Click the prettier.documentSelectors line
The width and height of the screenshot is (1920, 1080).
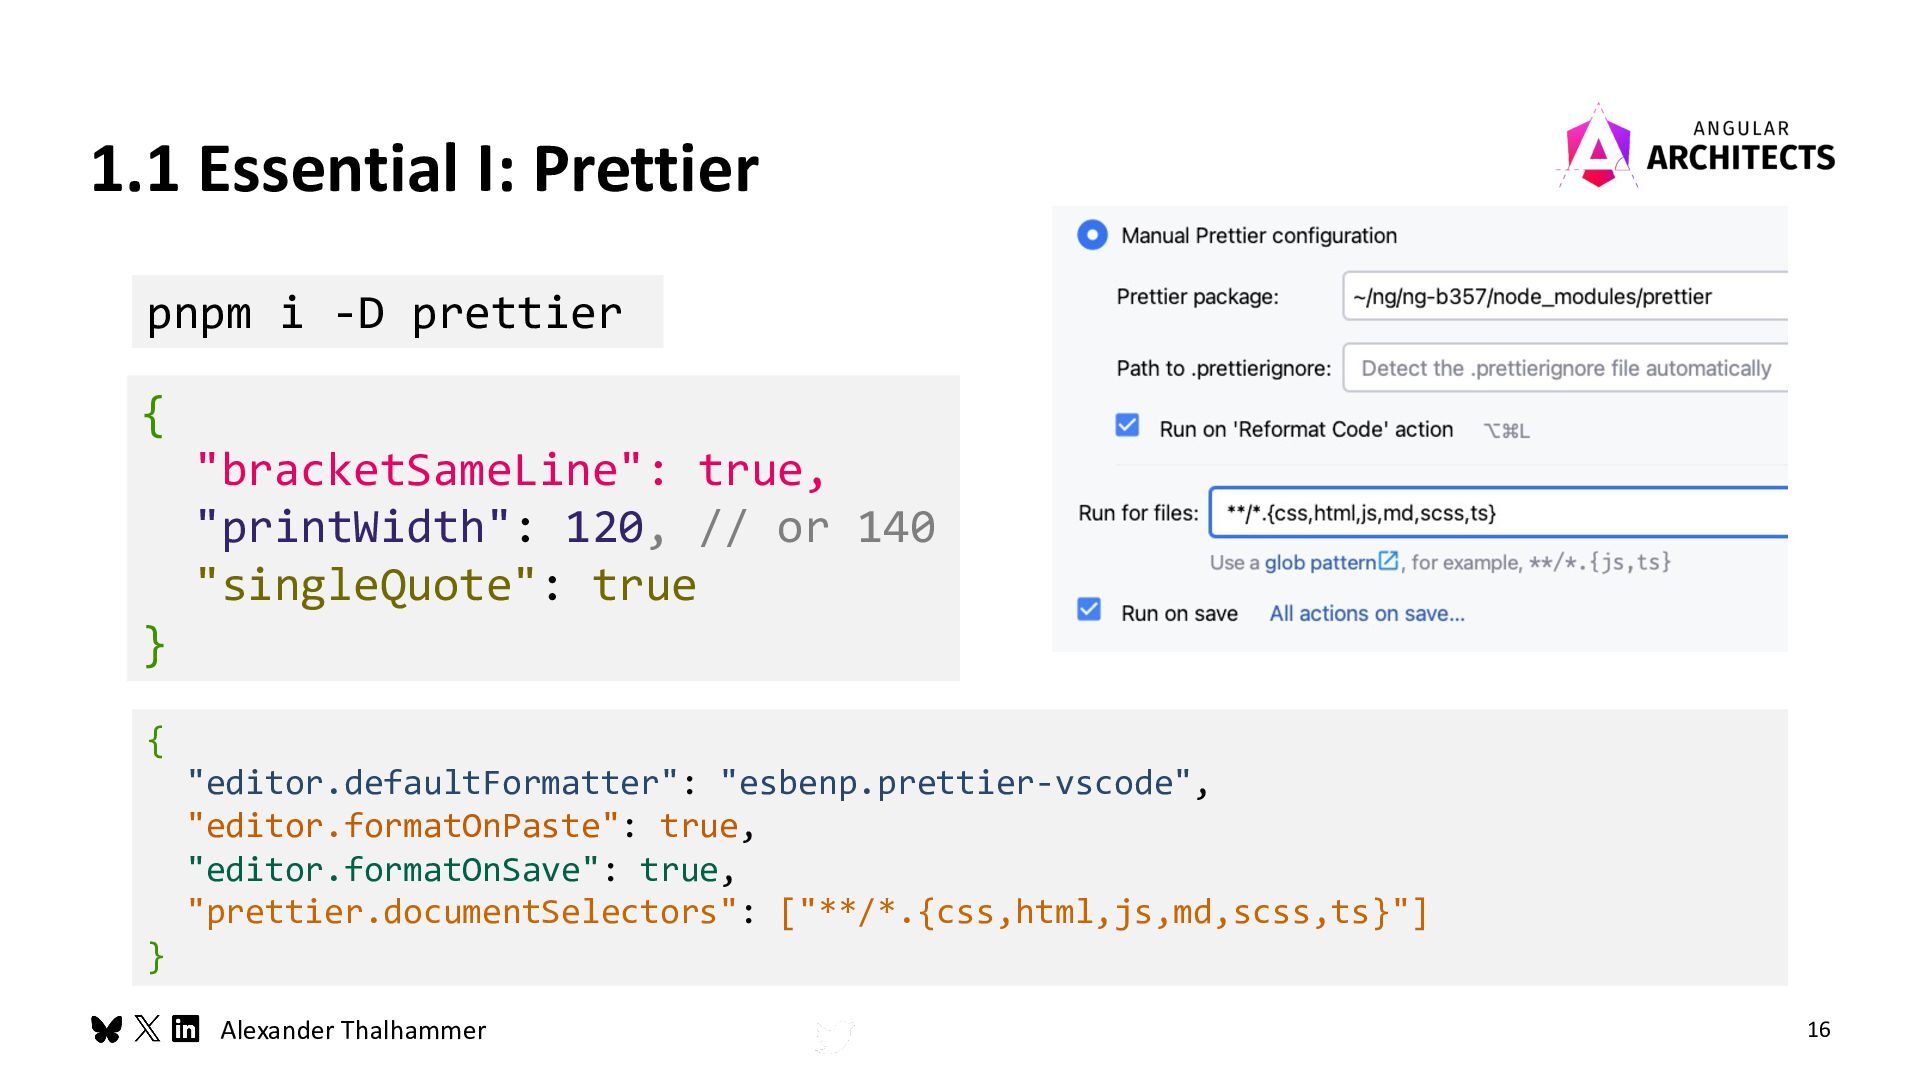[x=808, y=912]
